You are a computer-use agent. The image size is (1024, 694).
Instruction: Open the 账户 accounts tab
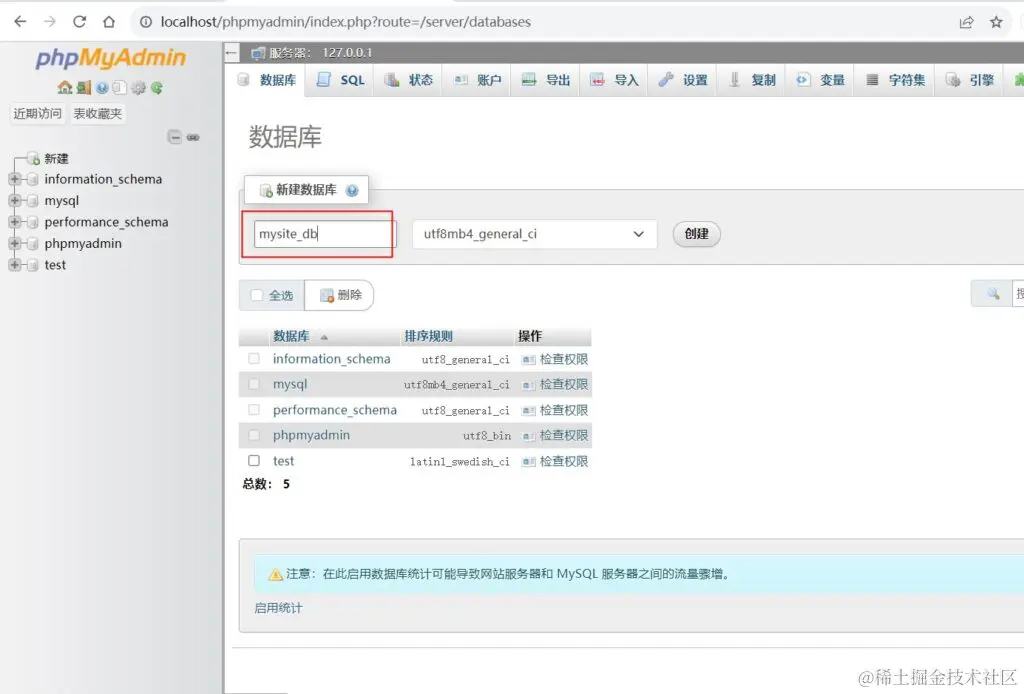[x=478, y=80]
